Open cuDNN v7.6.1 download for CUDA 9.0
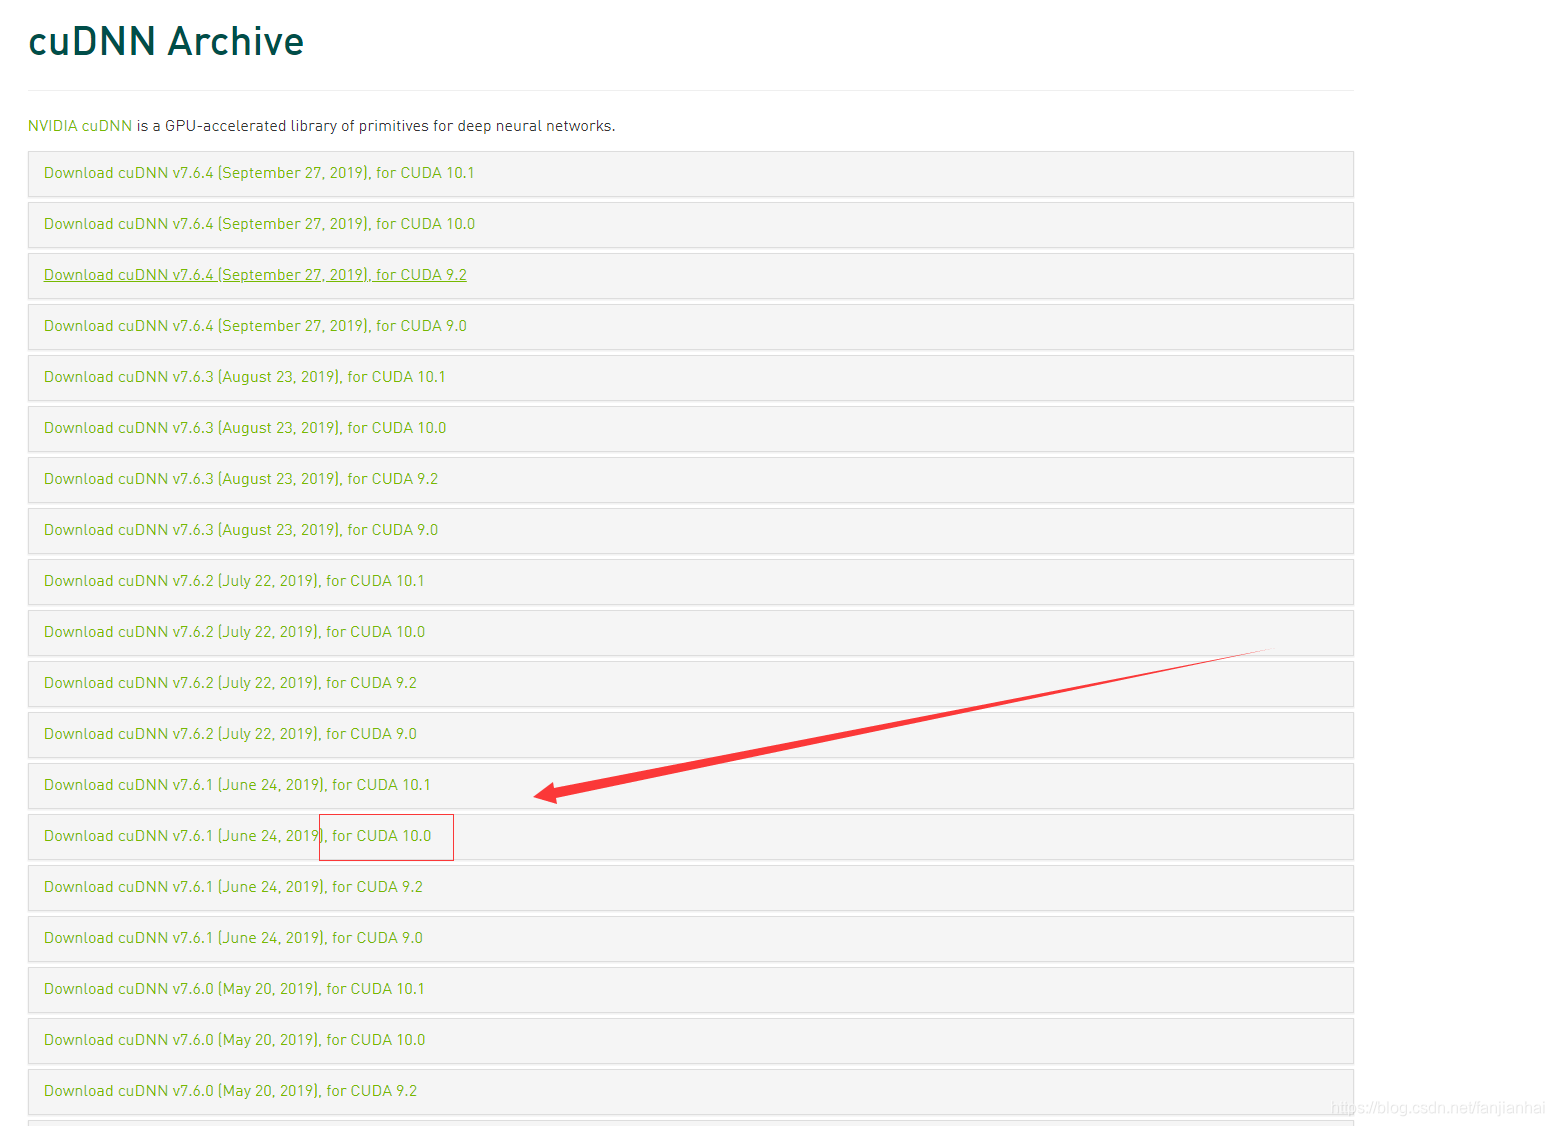Image resolution: width=1554 pixels, height=1126 pixels. pos(233,938)
